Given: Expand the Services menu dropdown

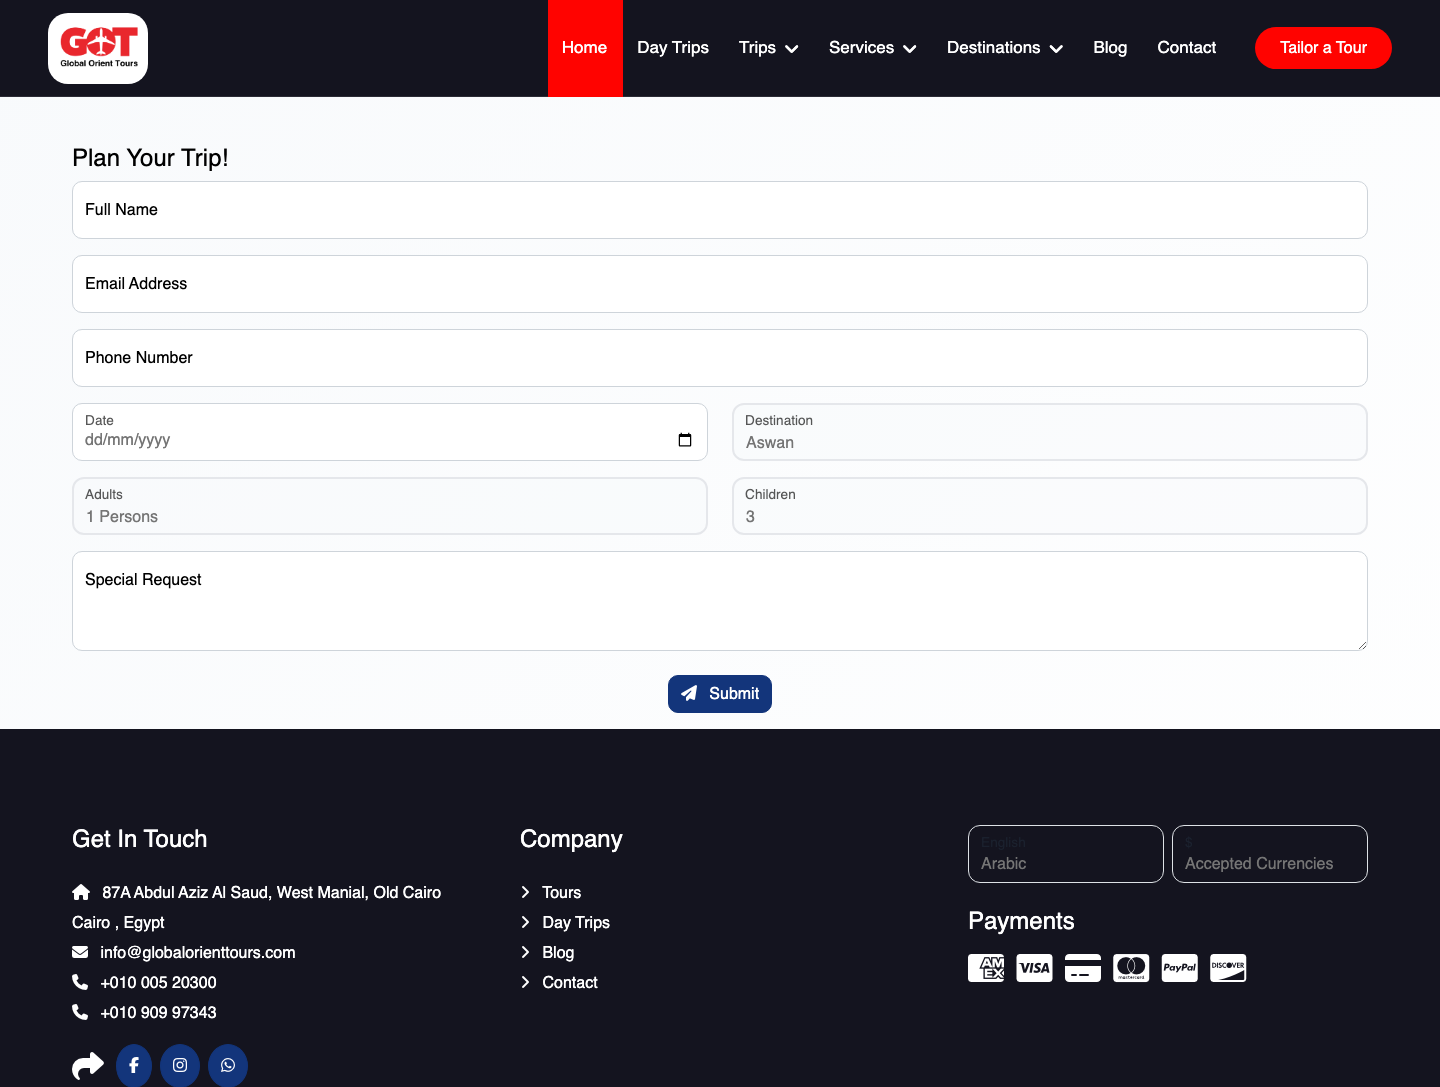Looking at the screenshot, I should [872, 48].
